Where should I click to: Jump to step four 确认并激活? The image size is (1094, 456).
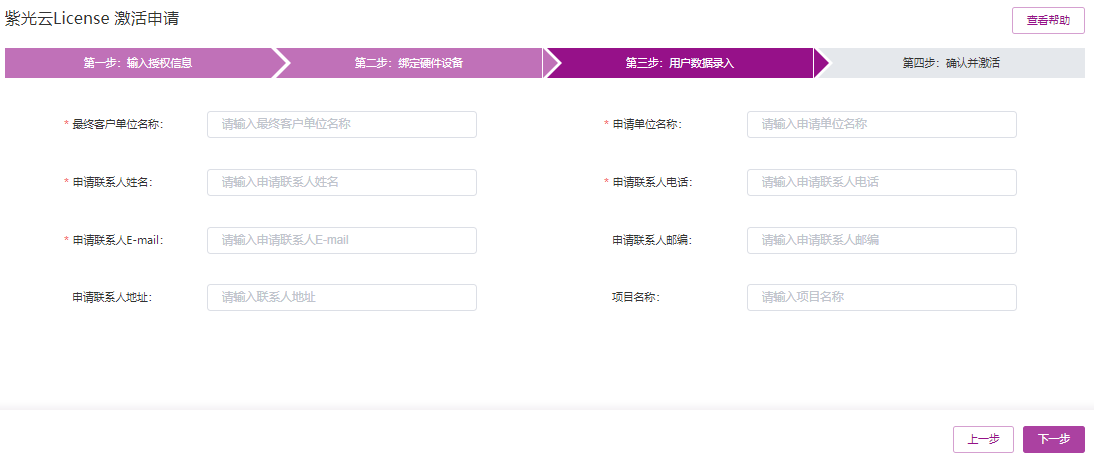coord(950,63)
